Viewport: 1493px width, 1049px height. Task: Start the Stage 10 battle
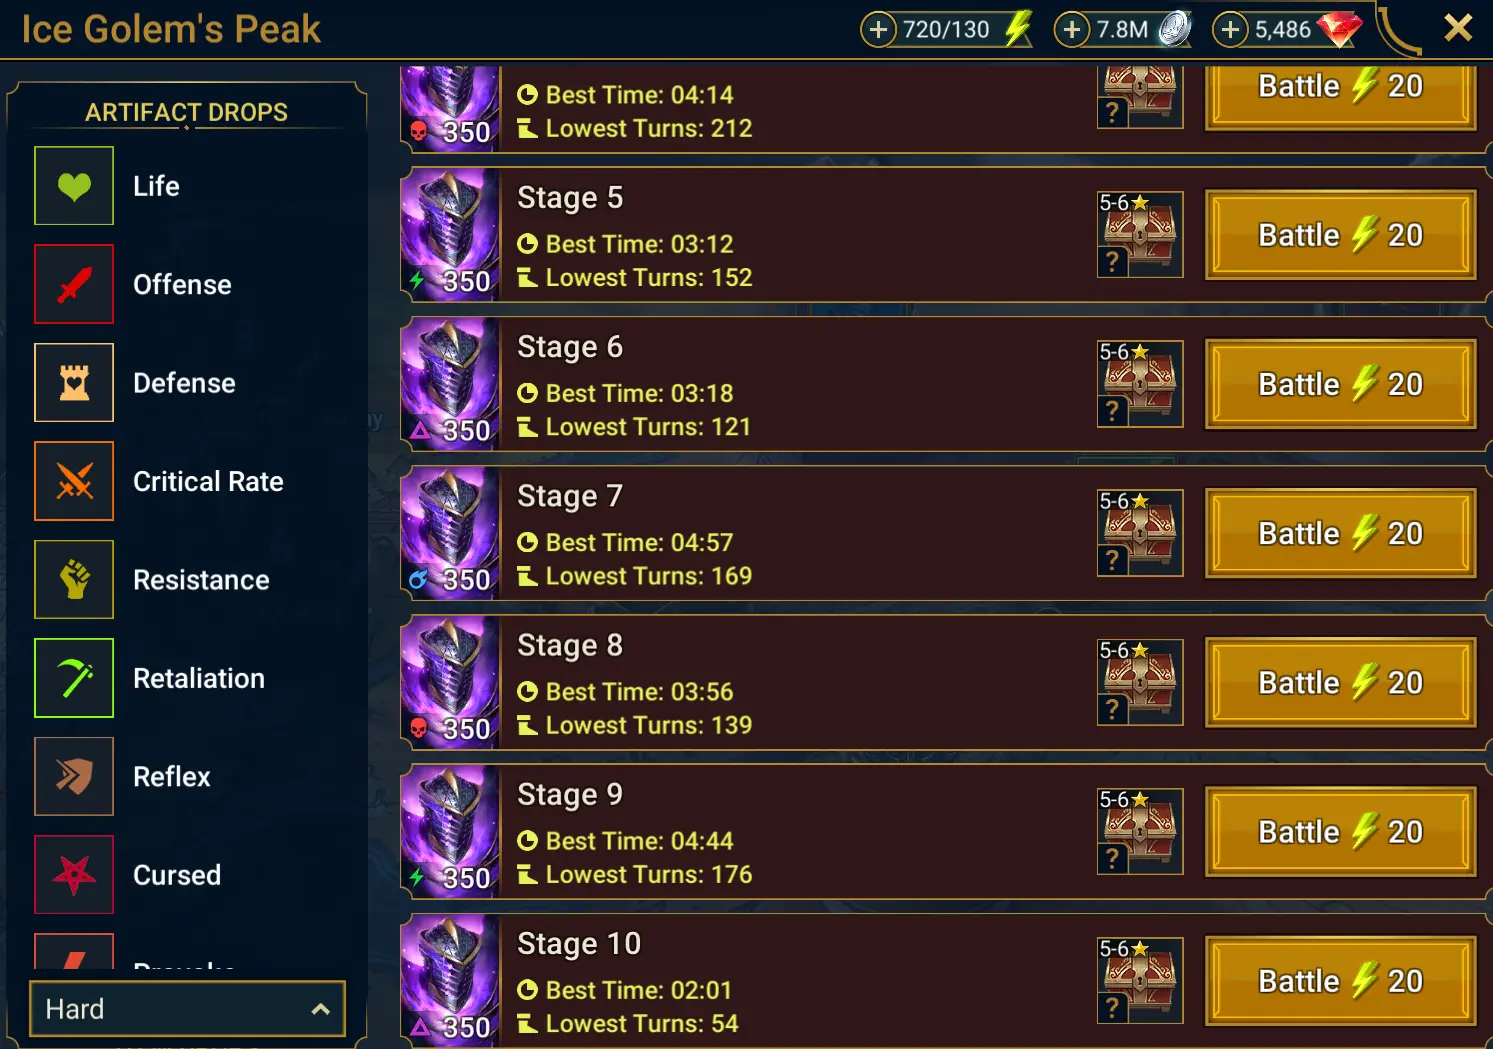(1340, 981)
